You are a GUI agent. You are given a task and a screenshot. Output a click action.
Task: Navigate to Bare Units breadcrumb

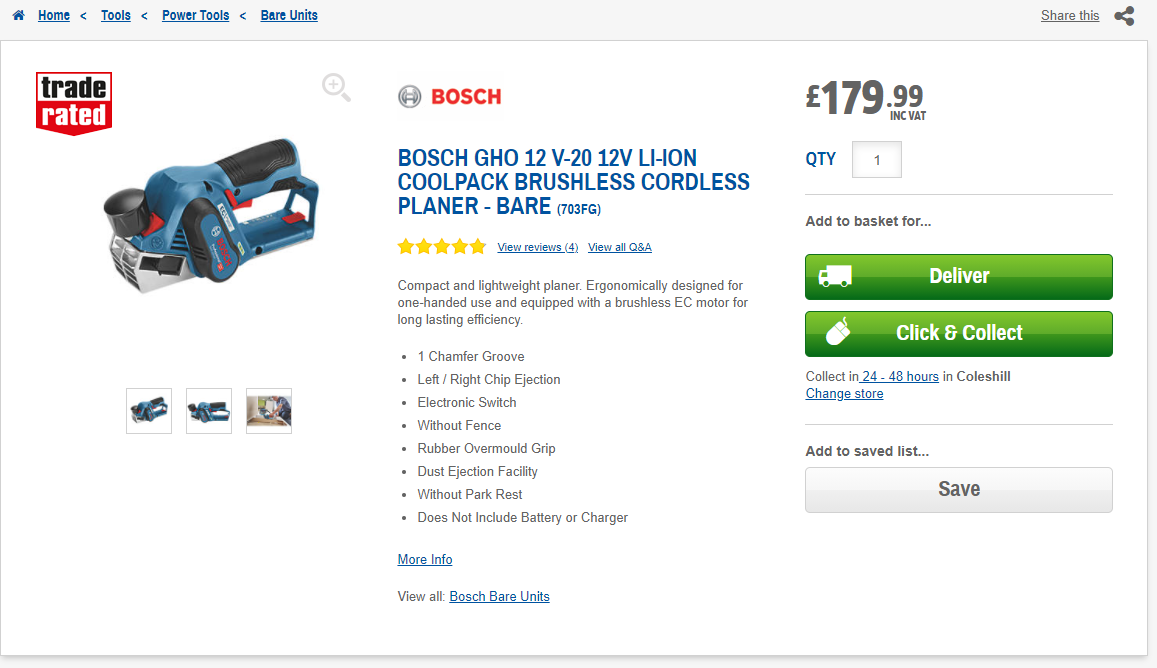tap(289, 16)
